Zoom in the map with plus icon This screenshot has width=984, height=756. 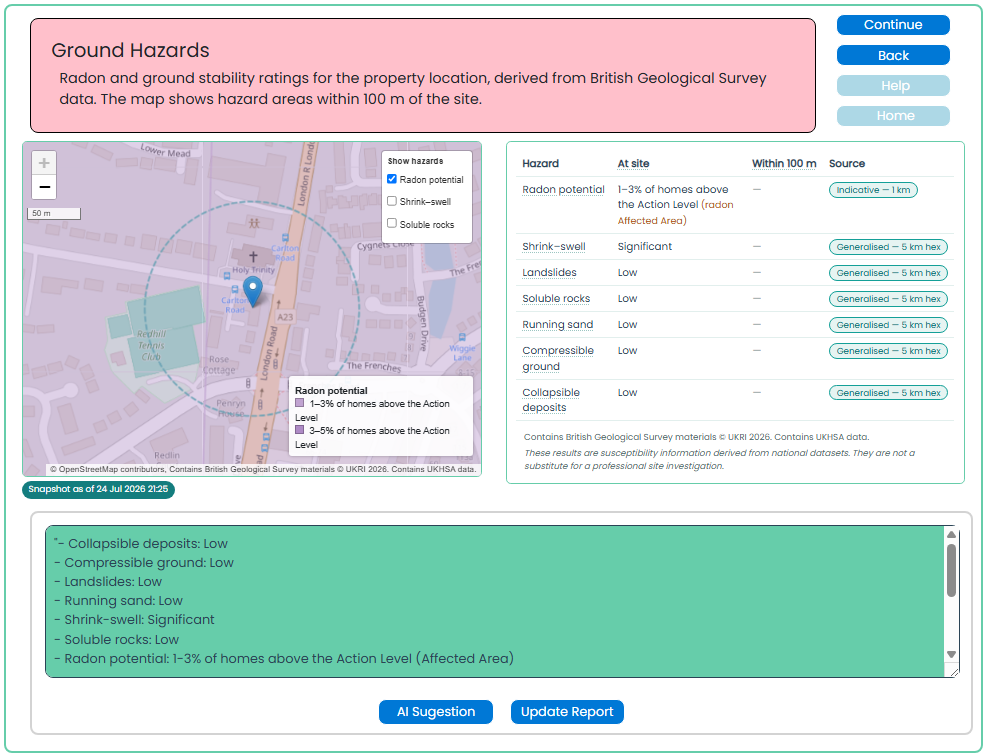(44, 163)
